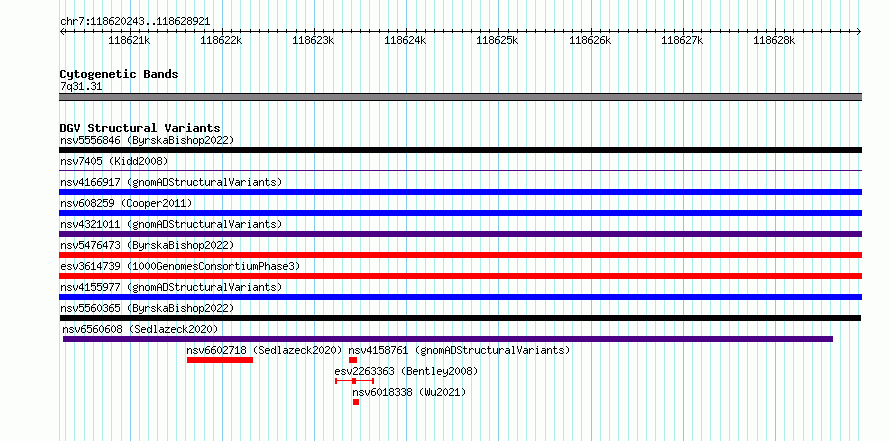Click the red esv2263363 glyph with whiskers
The image size is (890, 441).
(x=354, y=381)
